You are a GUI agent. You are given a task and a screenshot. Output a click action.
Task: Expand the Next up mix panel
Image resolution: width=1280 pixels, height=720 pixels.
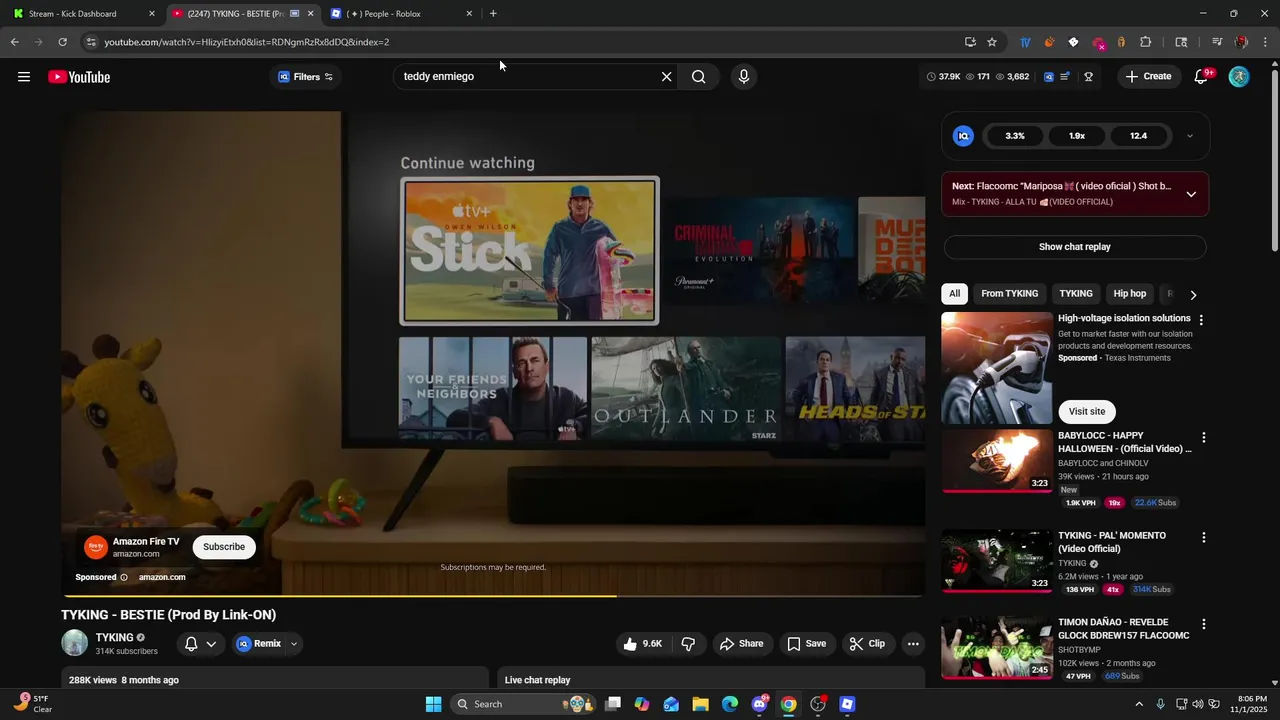[x=1191, y=194]
